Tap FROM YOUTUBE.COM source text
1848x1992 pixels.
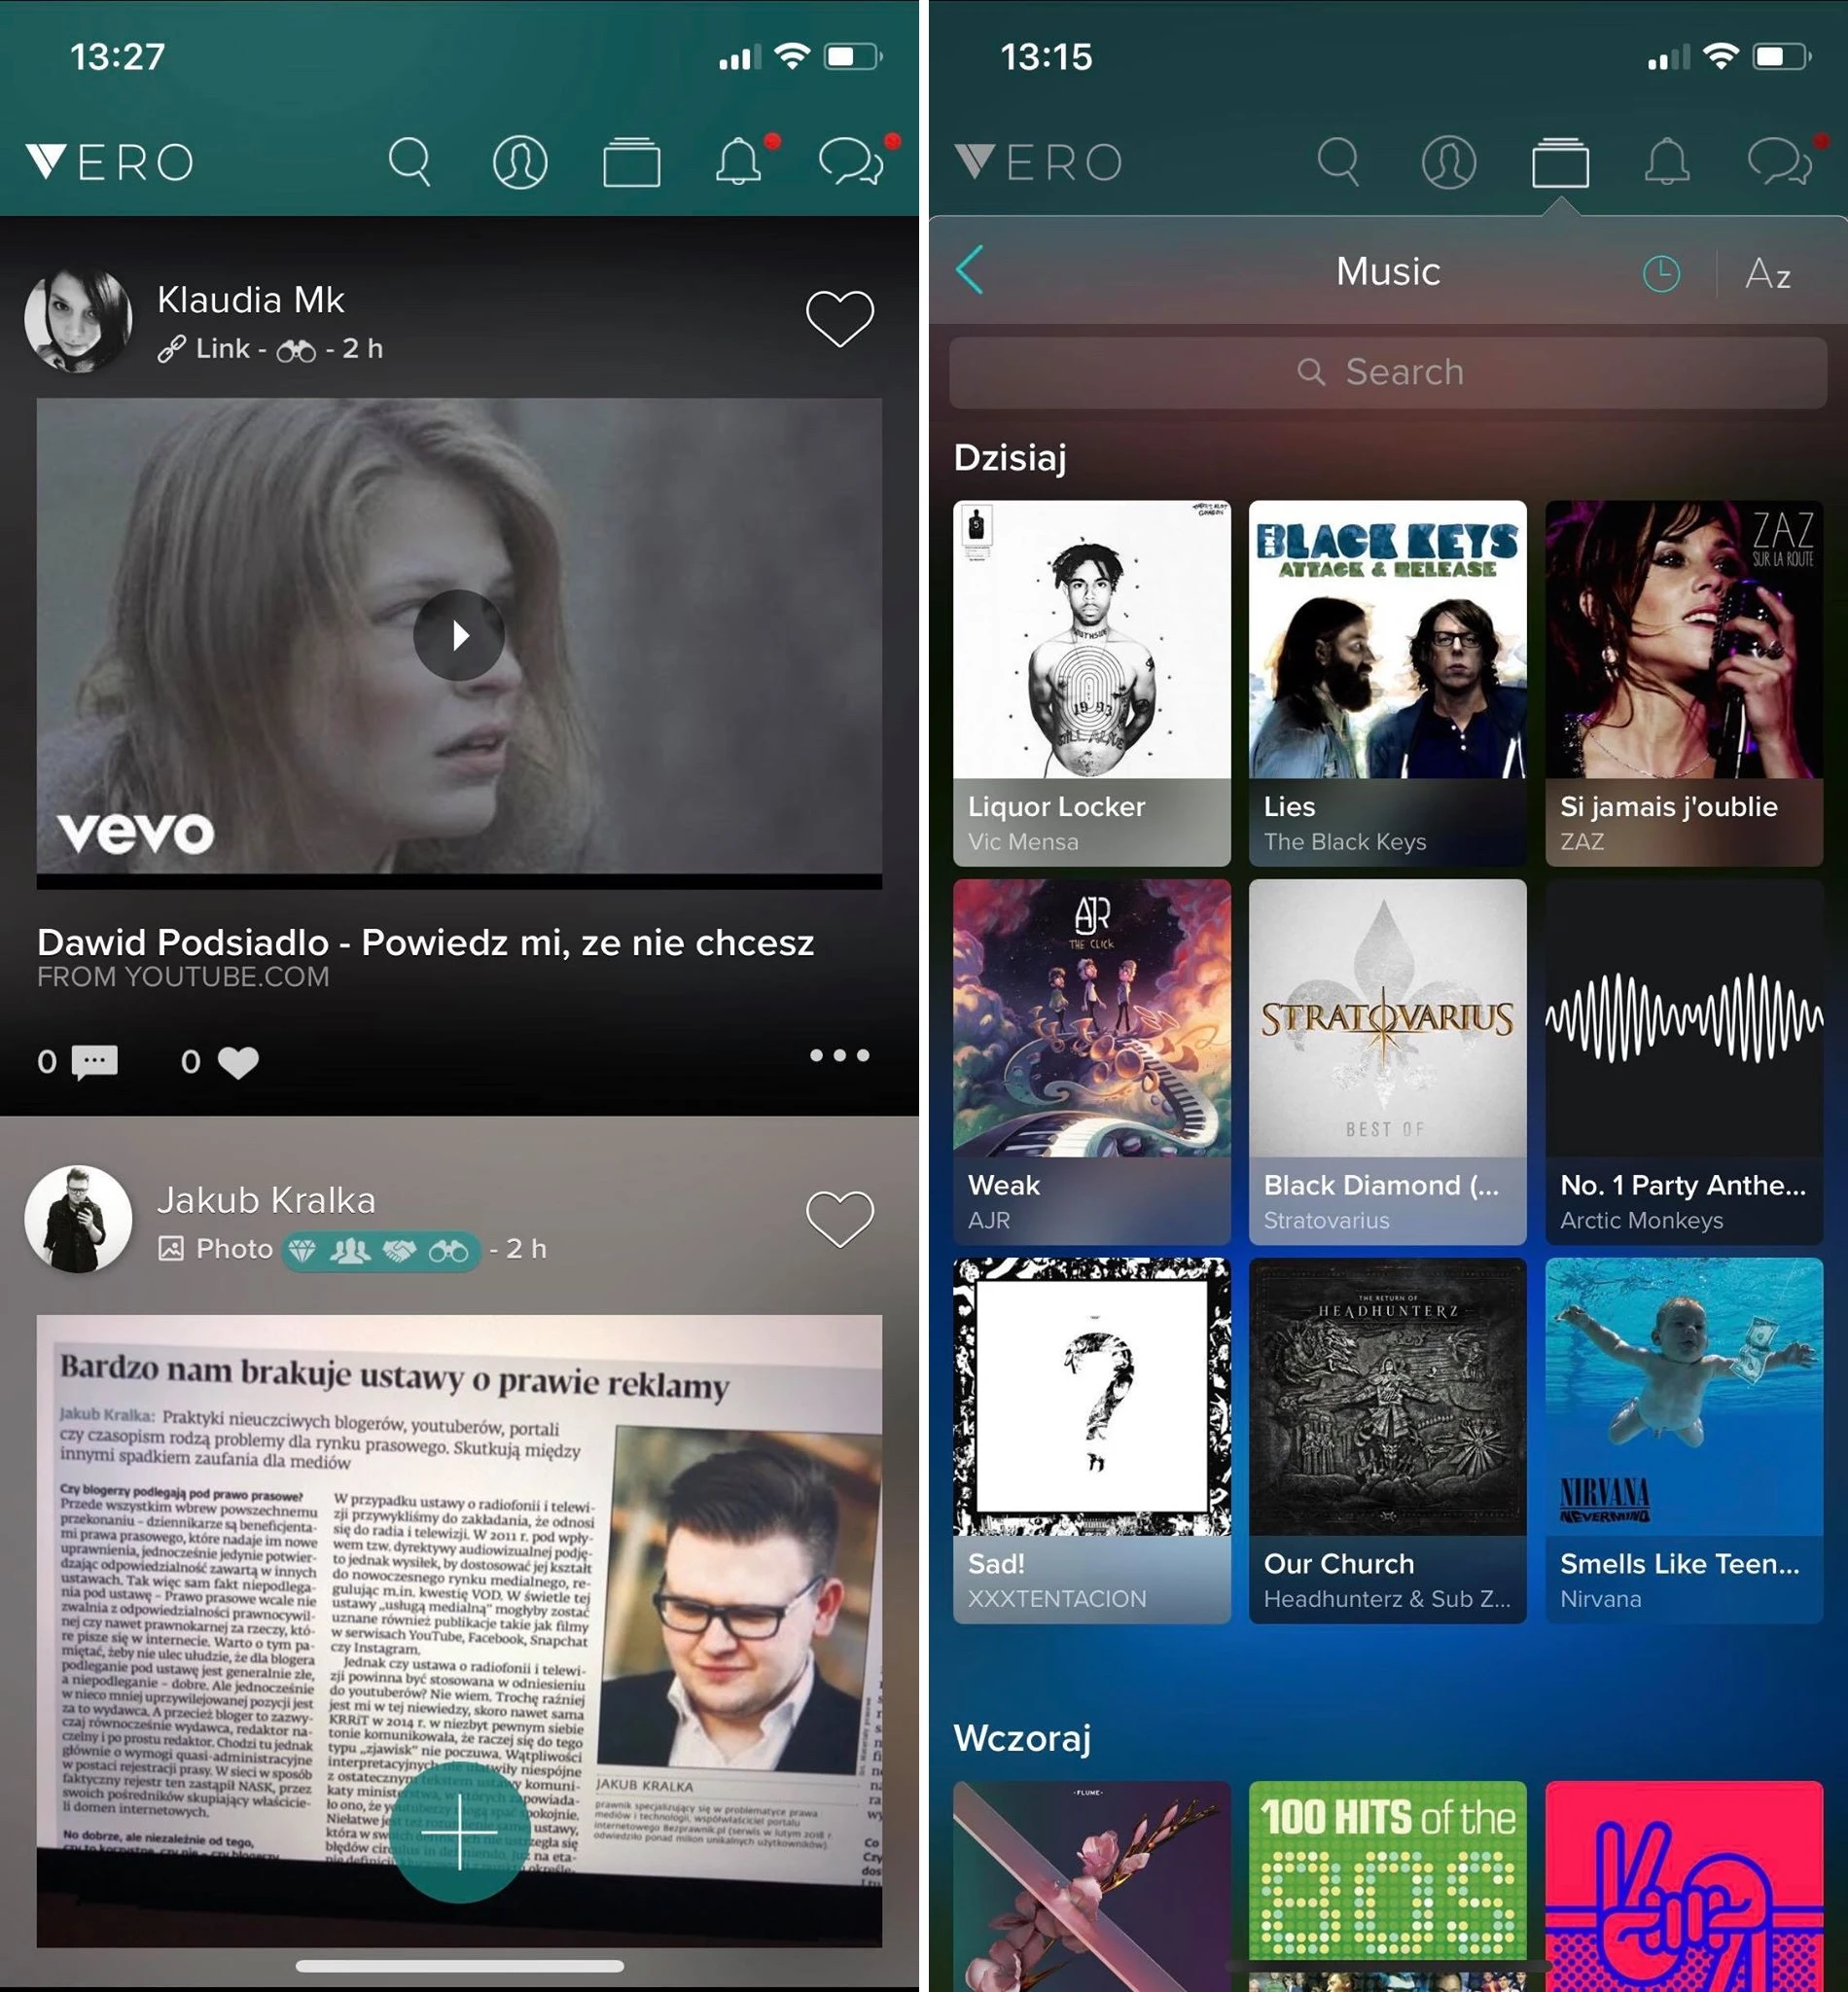pyautogui.click(x=183, y=977)
